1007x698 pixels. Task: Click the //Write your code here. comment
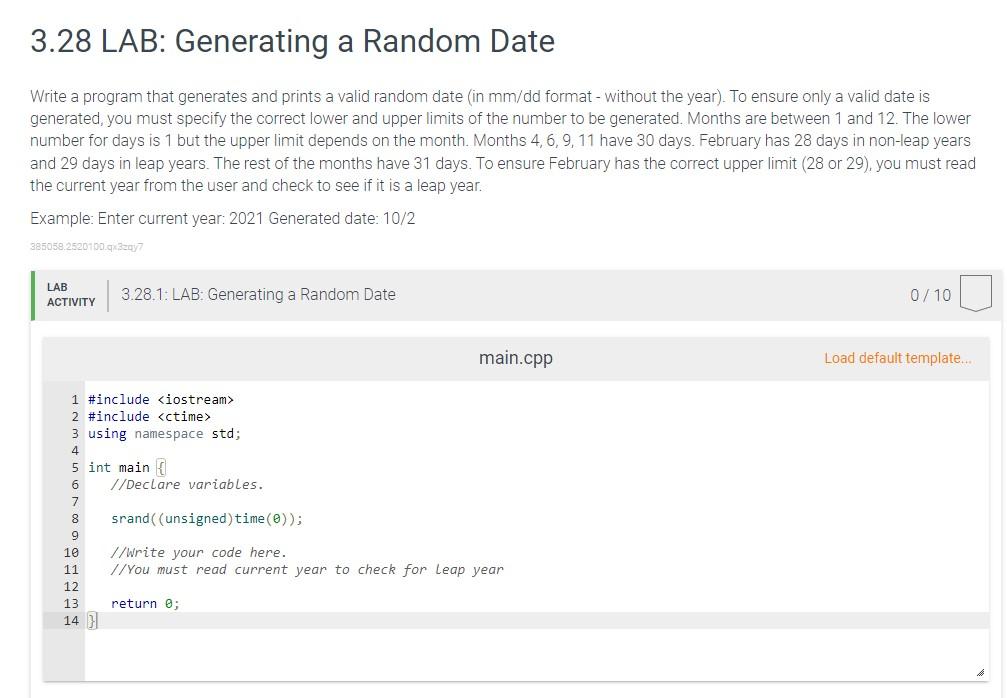point(198,553)
